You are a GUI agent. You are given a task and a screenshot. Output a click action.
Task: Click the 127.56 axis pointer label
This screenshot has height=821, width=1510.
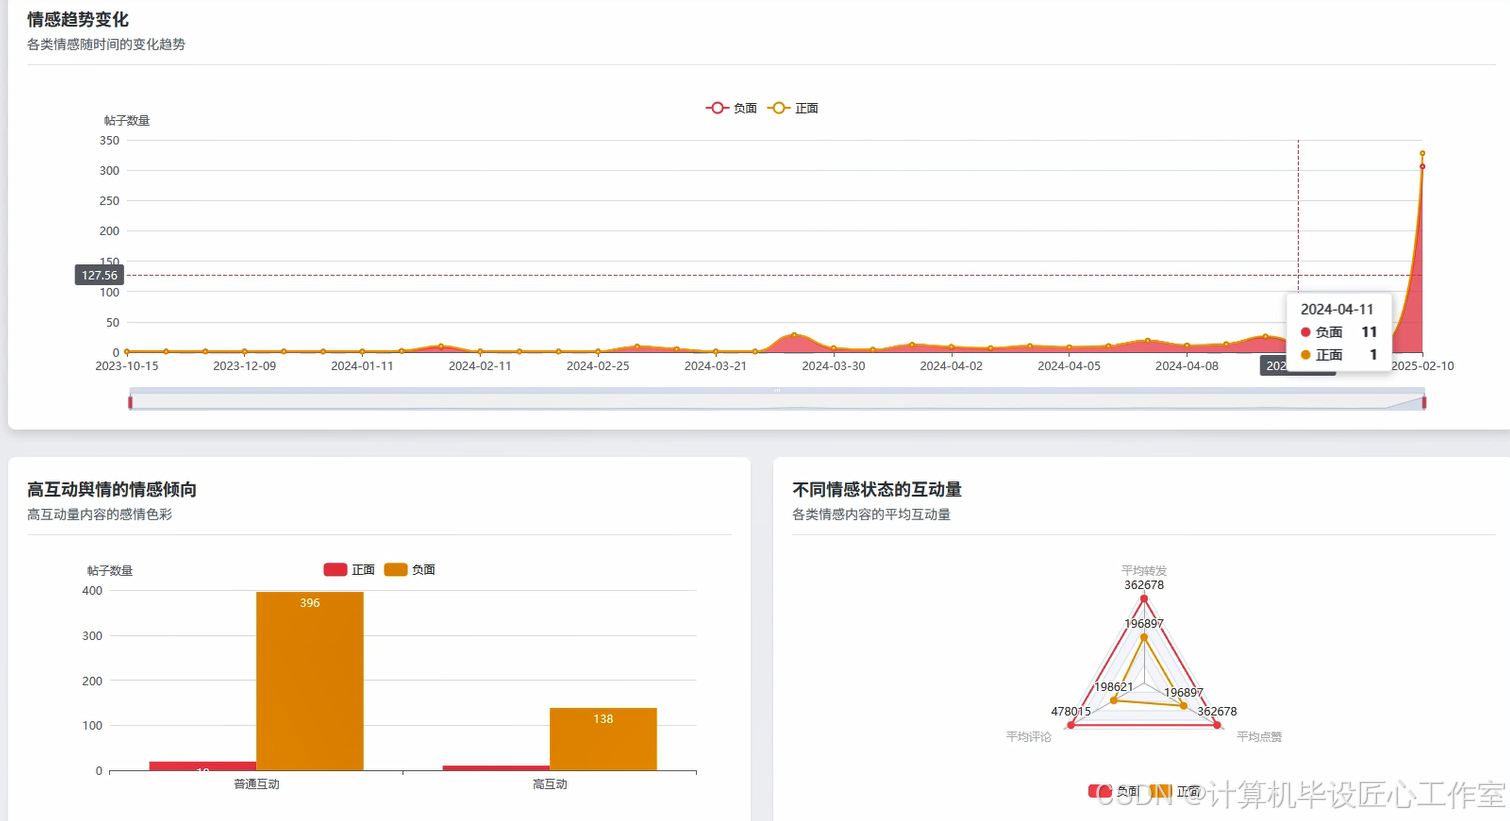[100, 275]
